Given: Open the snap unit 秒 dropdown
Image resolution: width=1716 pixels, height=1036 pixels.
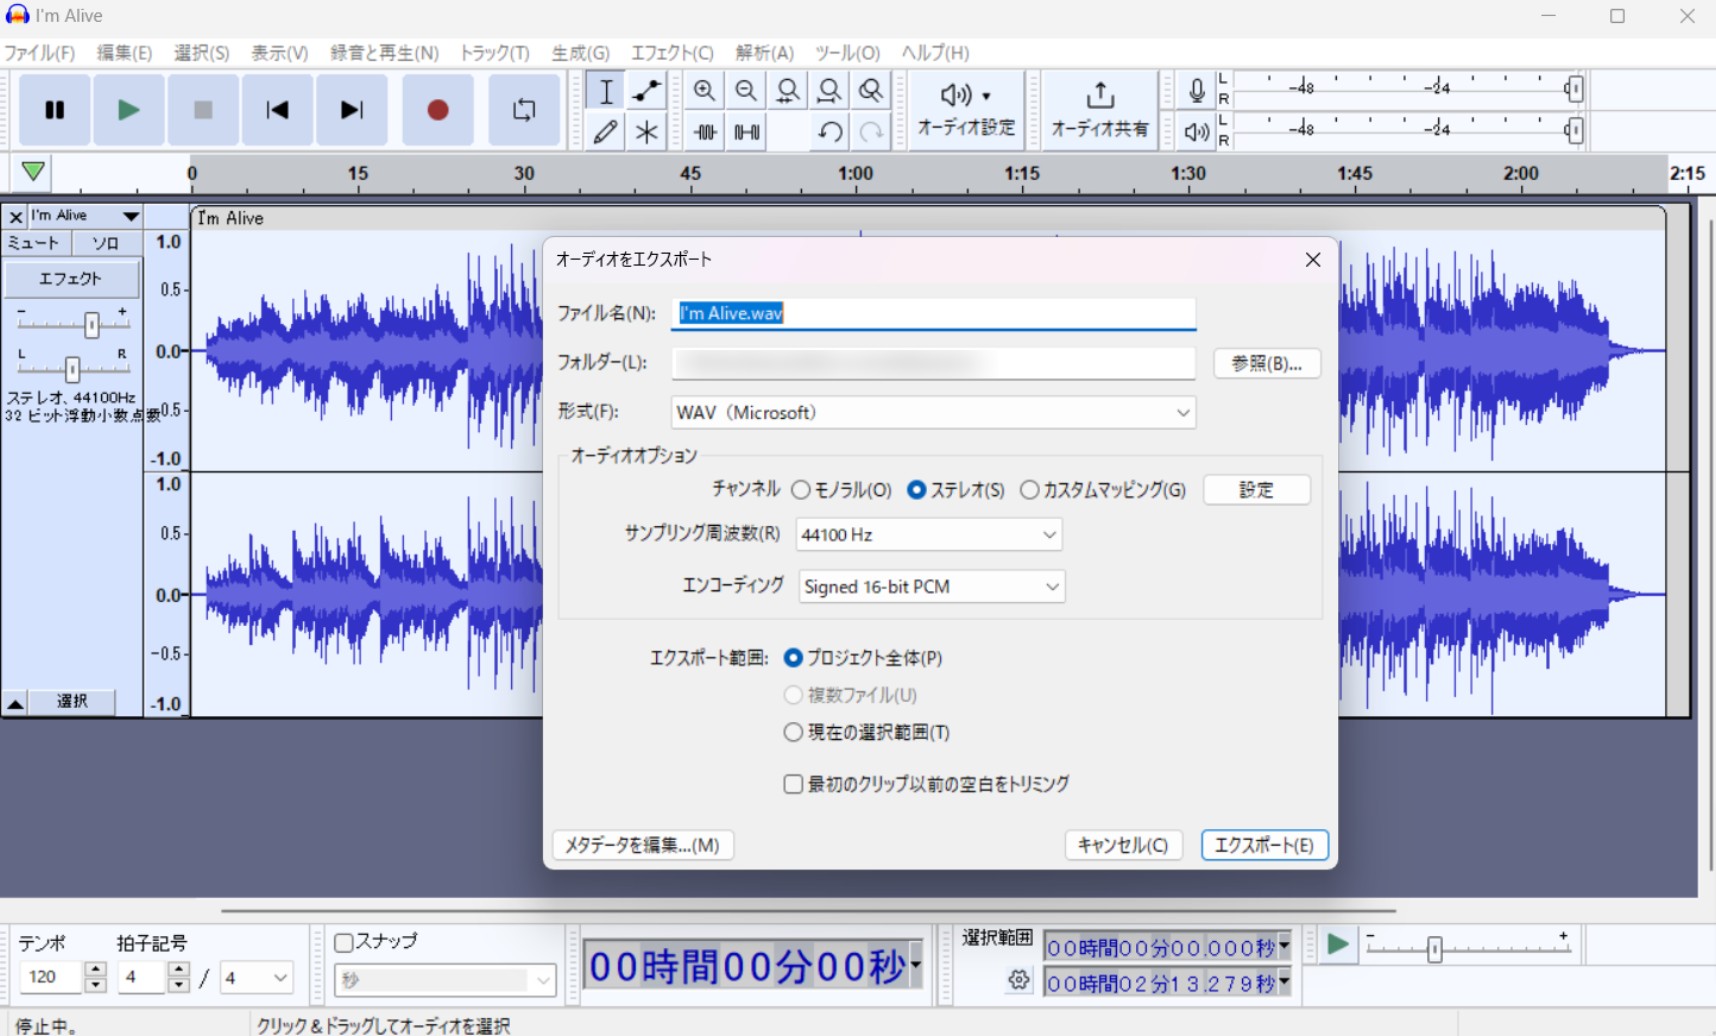Looking at the screenshot, I should (x=445, y=980).
